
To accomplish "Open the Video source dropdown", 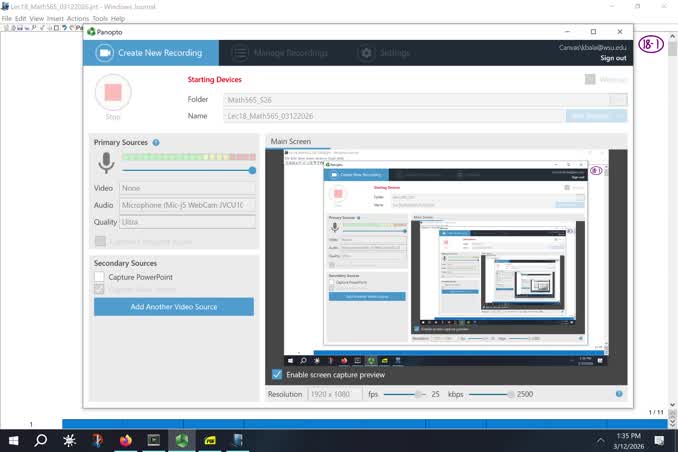I will 187,188.
